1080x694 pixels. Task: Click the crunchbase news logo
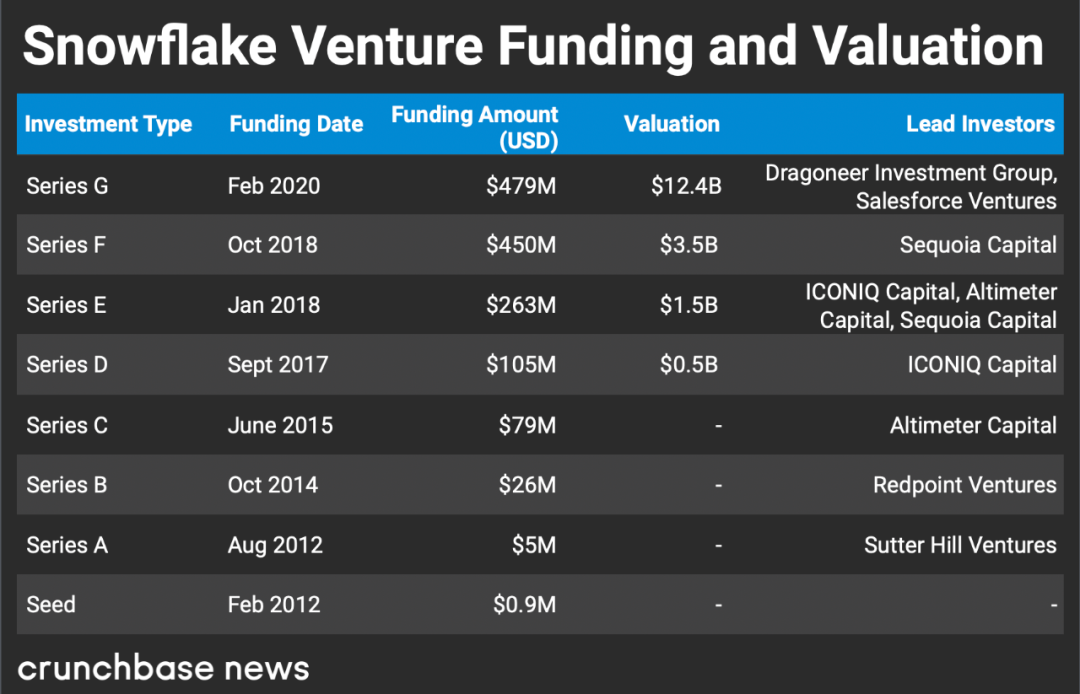[x=163, y=668]
